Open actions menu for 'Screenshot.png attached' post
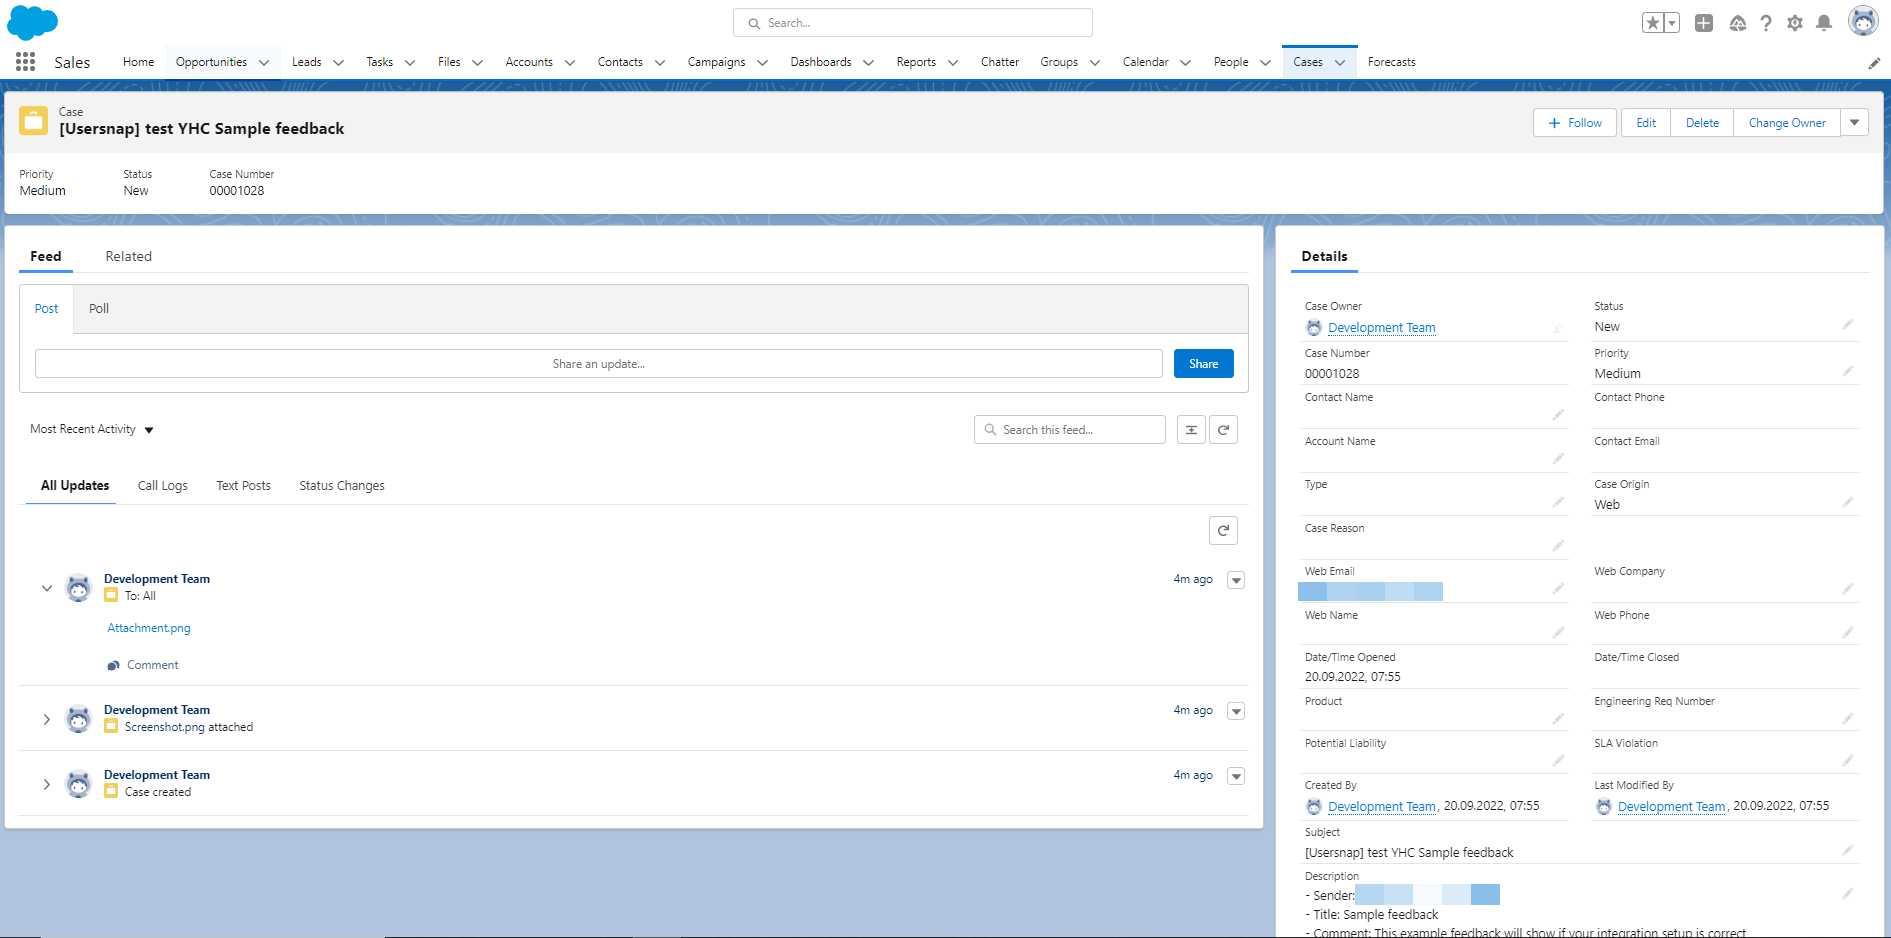 coord(1236,711)
